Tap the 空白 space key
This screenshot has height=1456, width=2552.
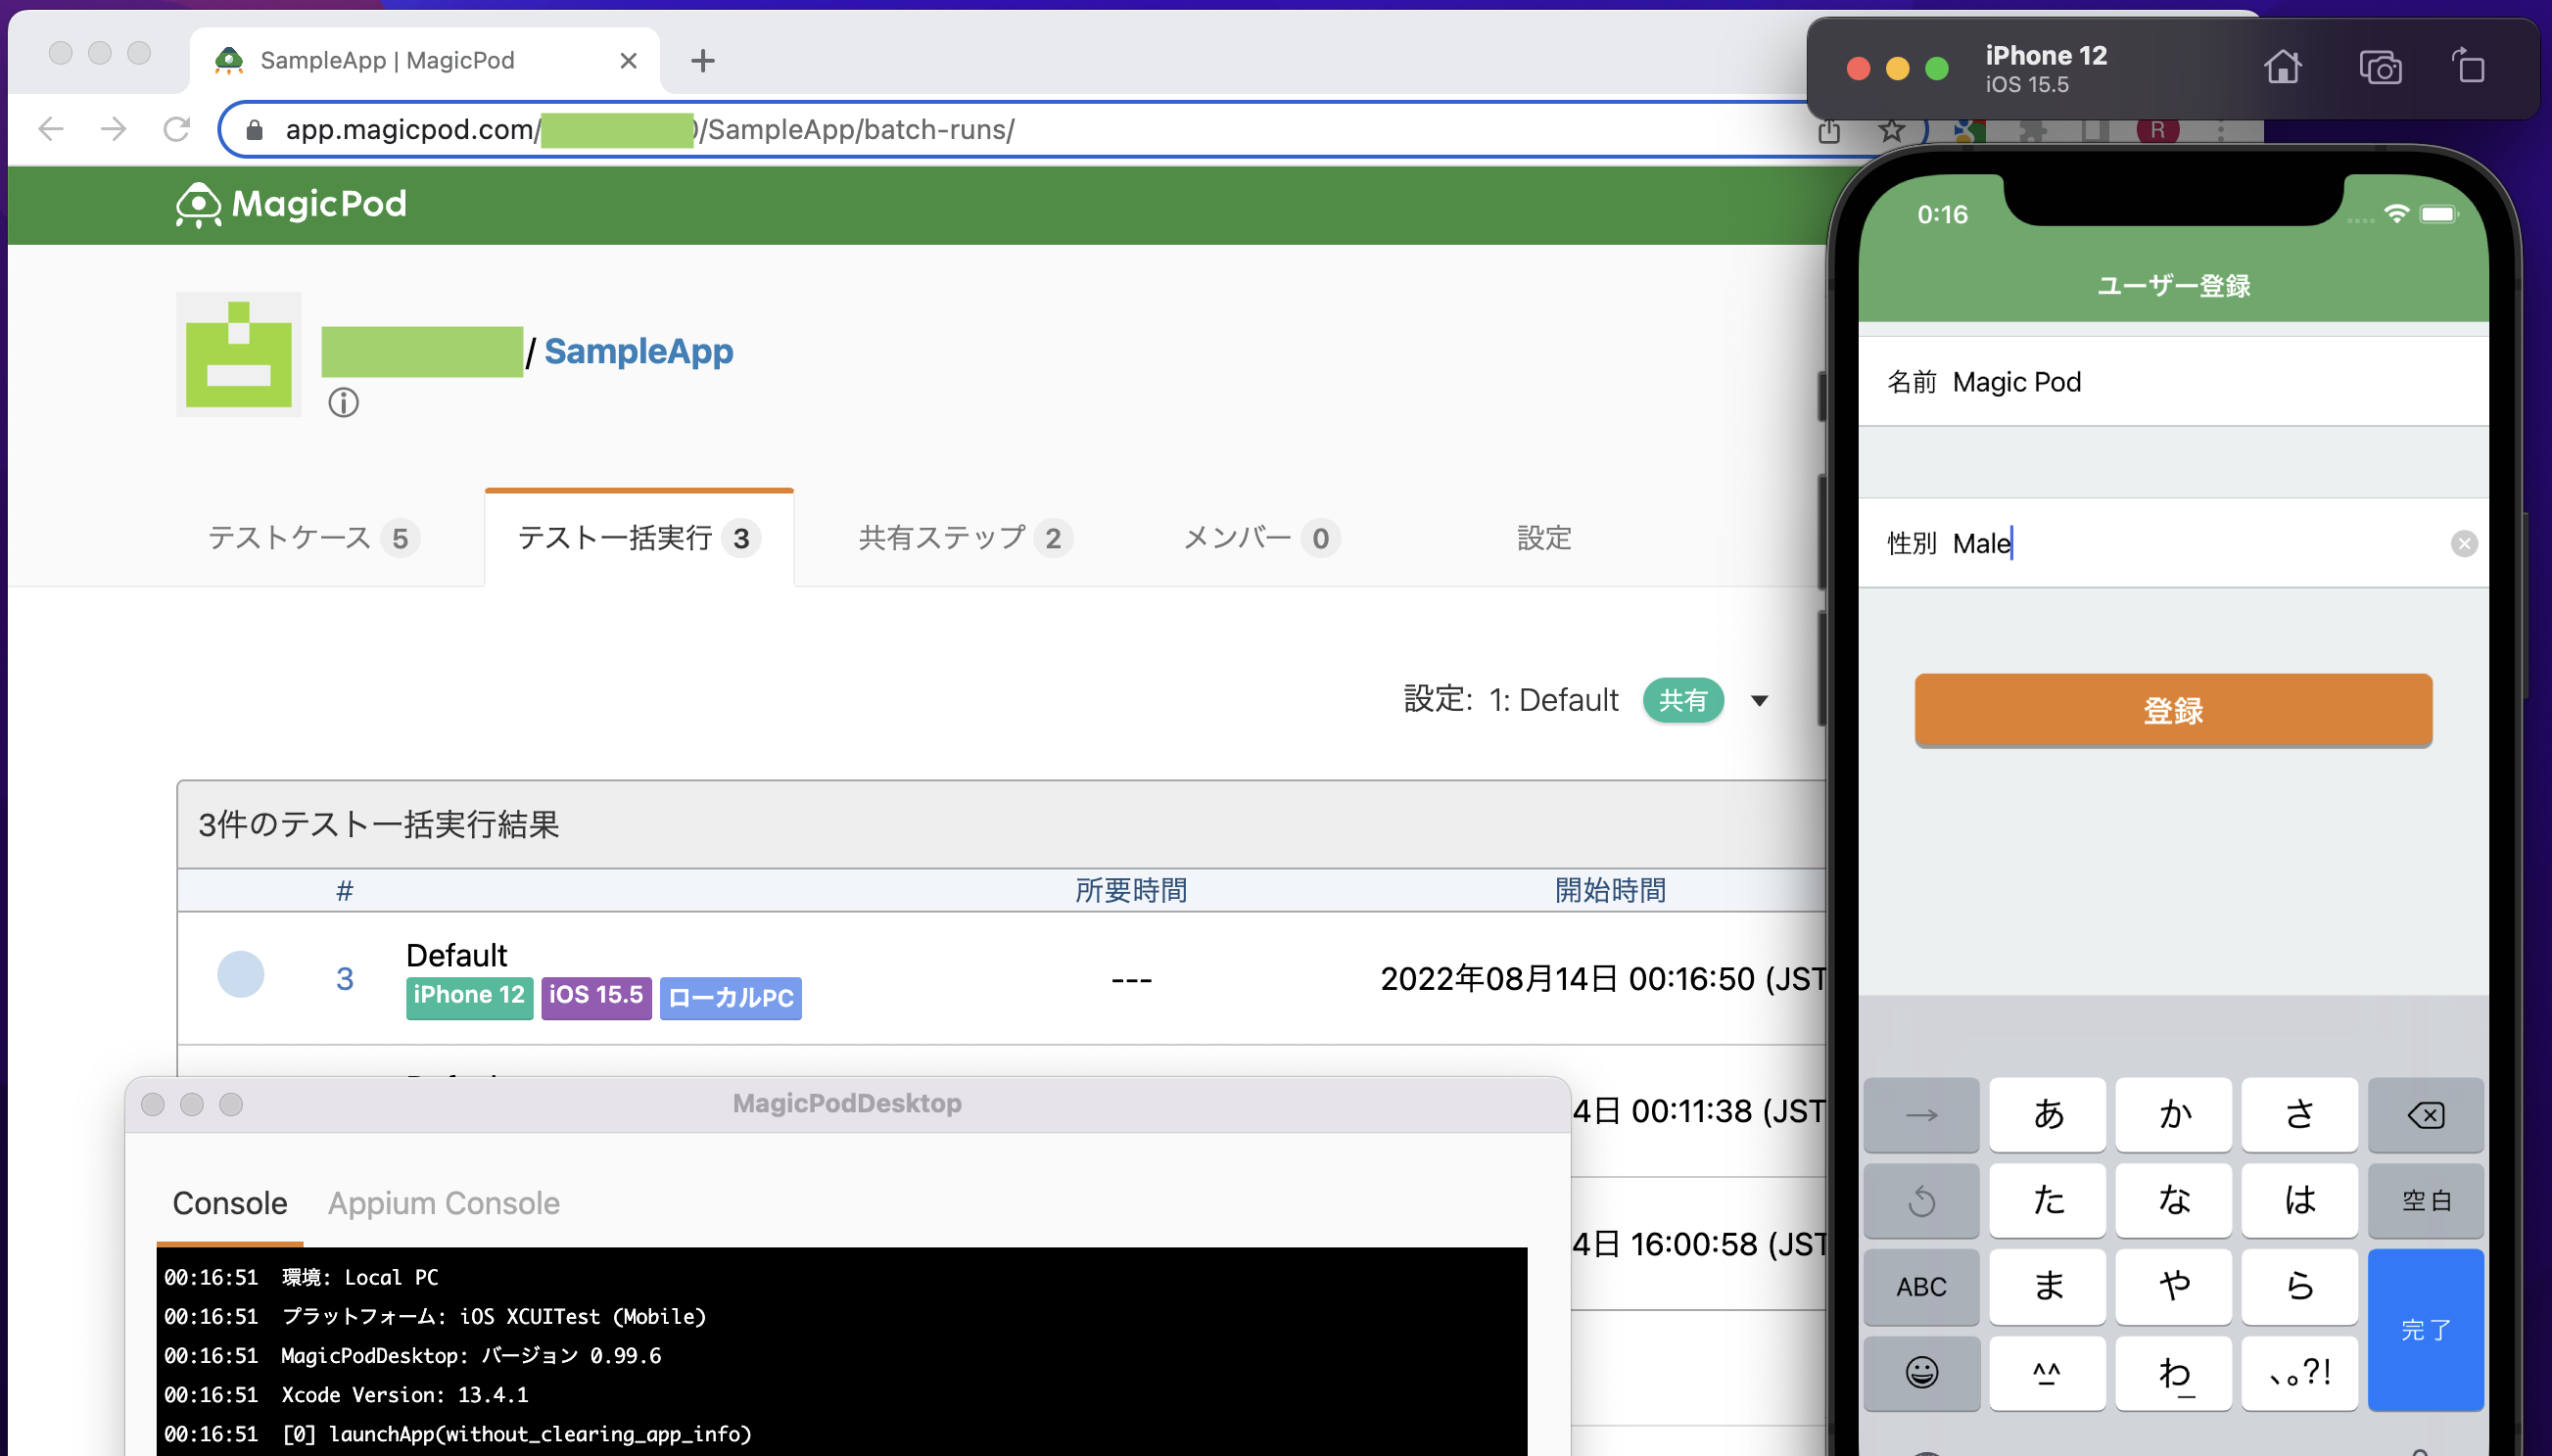click(2425, 1200)
